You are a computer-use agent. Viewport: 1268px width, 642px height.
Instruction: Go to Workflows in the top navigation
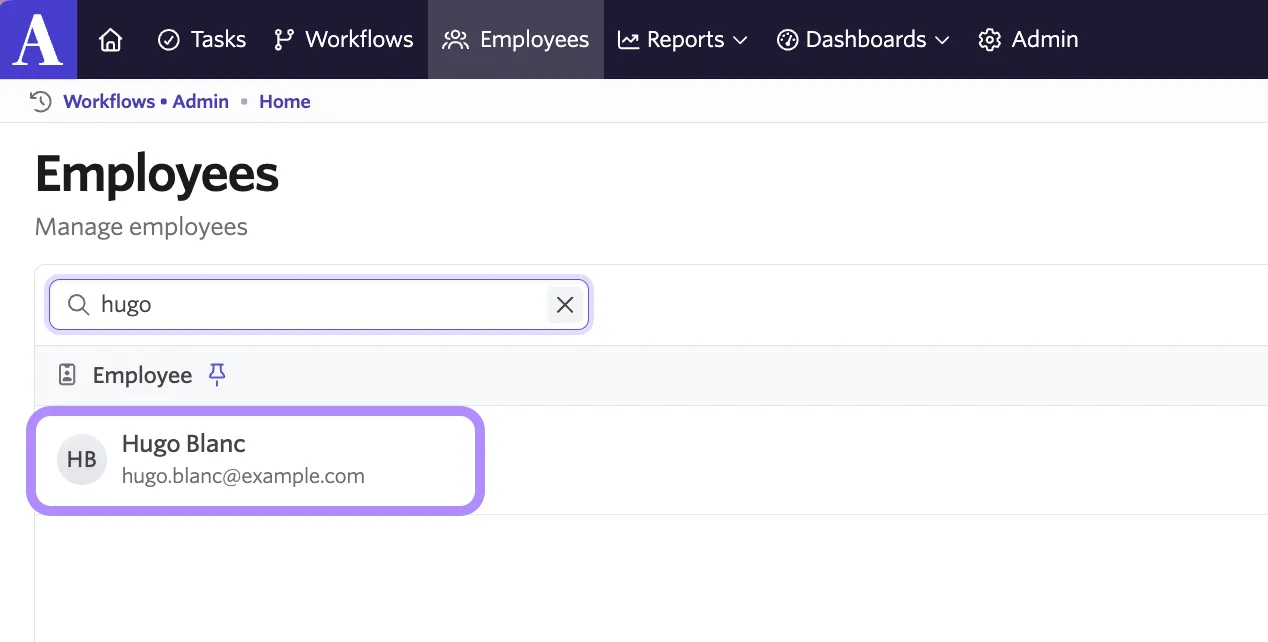[343, 40]
